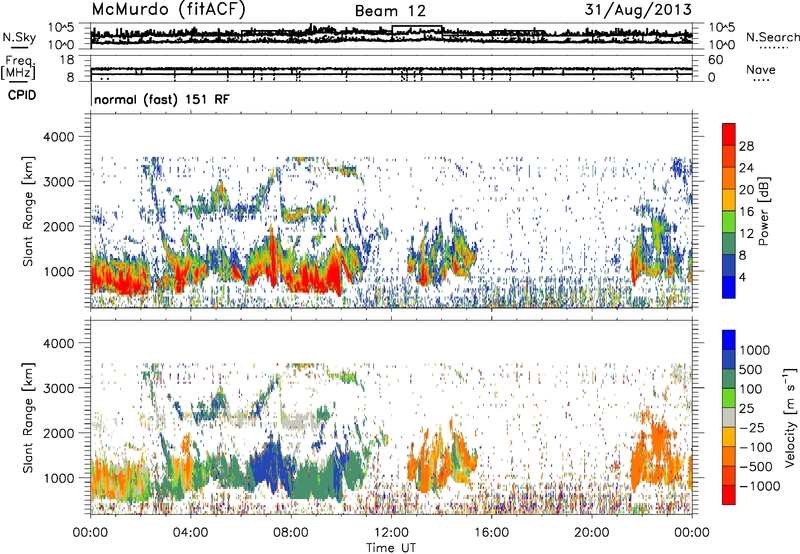Click the CPID label

click(22, 95)
